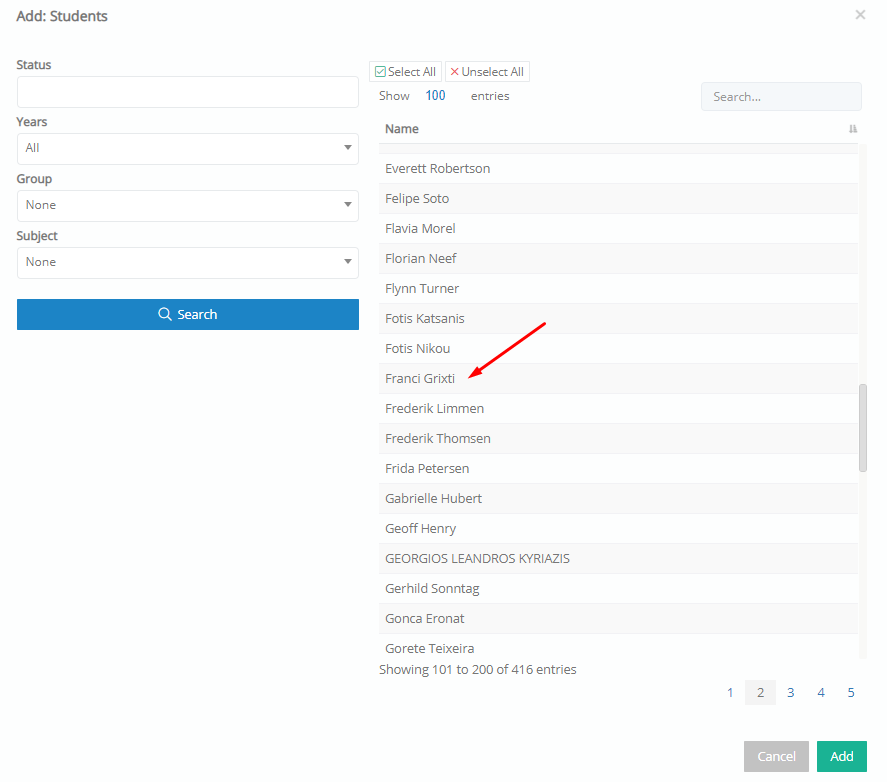Click Unselect All button

click(487, 72)
